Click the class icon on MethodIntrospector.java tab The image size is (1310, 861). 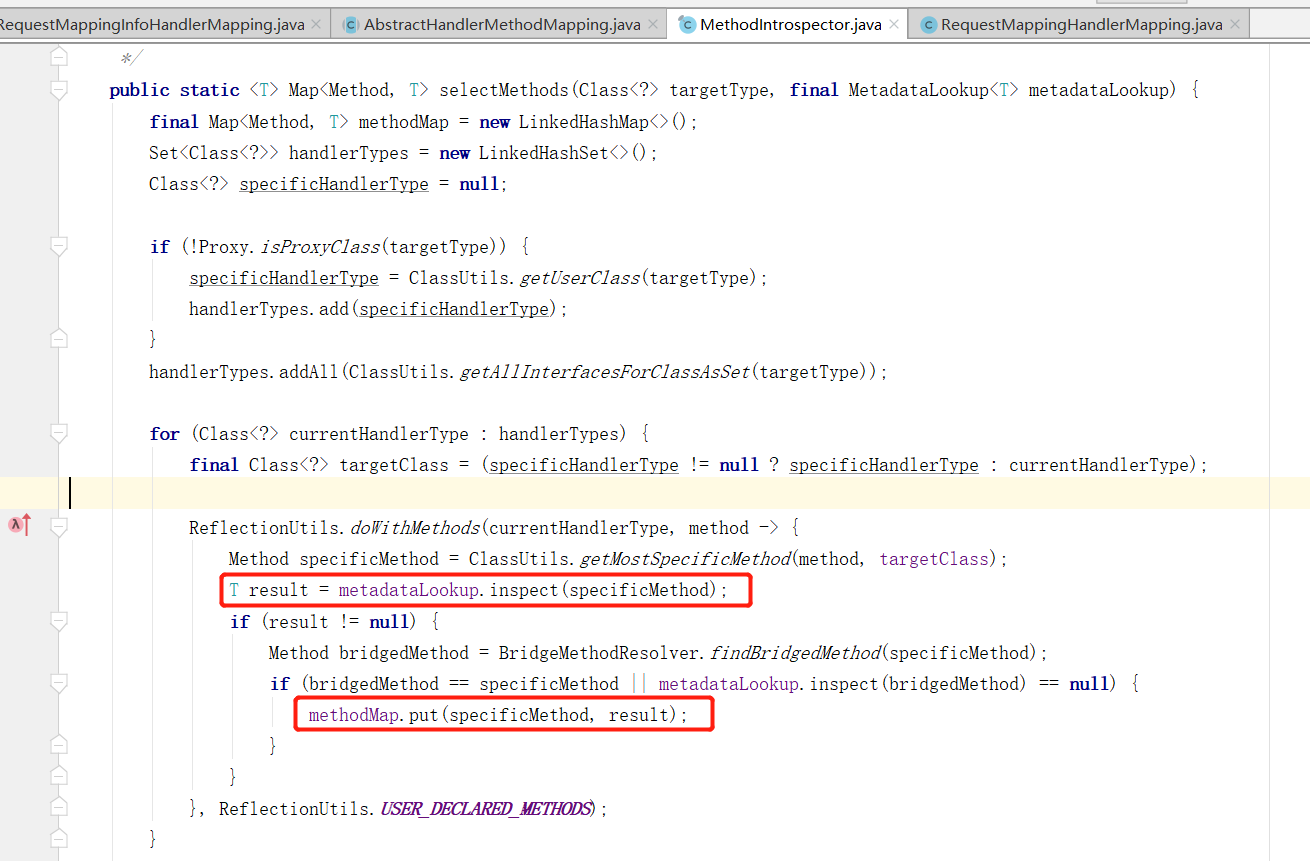pyautogui.click(x=687, y=24)
